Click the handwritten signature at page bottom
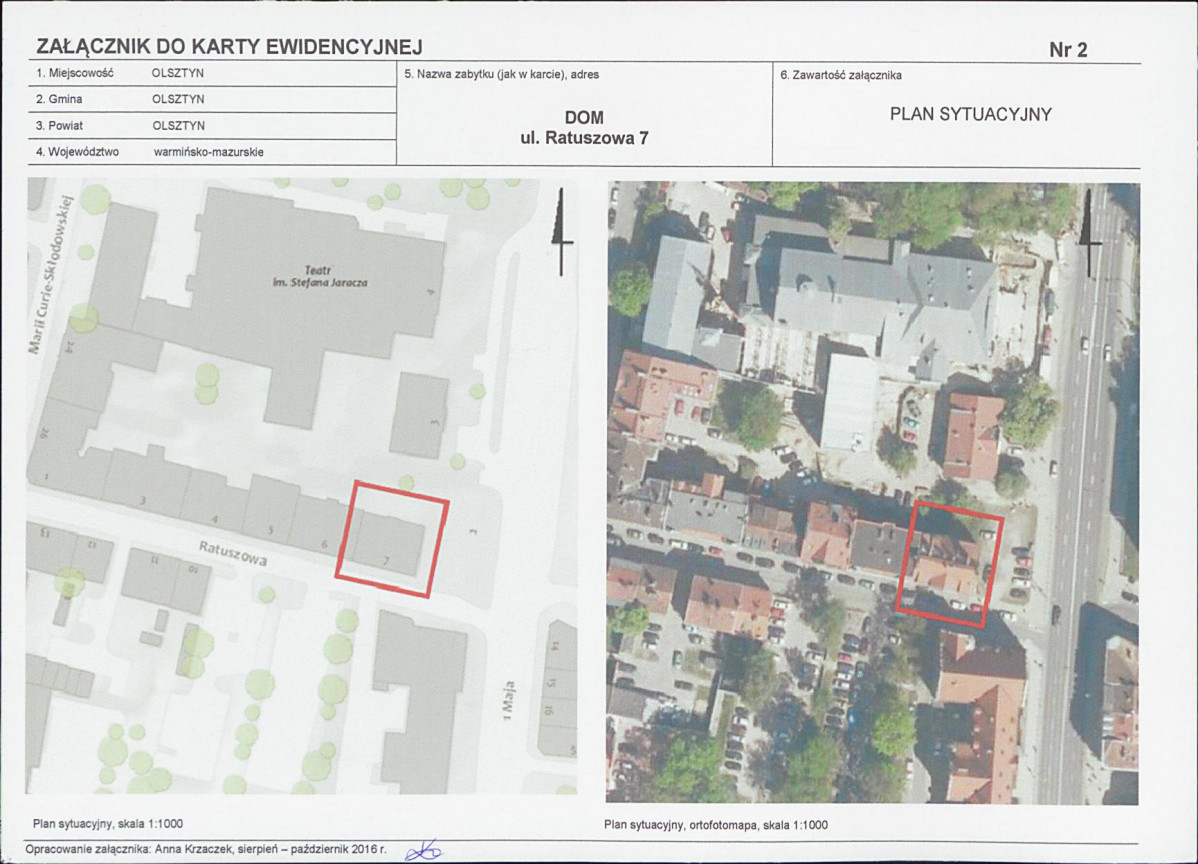This screenshot has width=1198, height=864. [423, 850]
